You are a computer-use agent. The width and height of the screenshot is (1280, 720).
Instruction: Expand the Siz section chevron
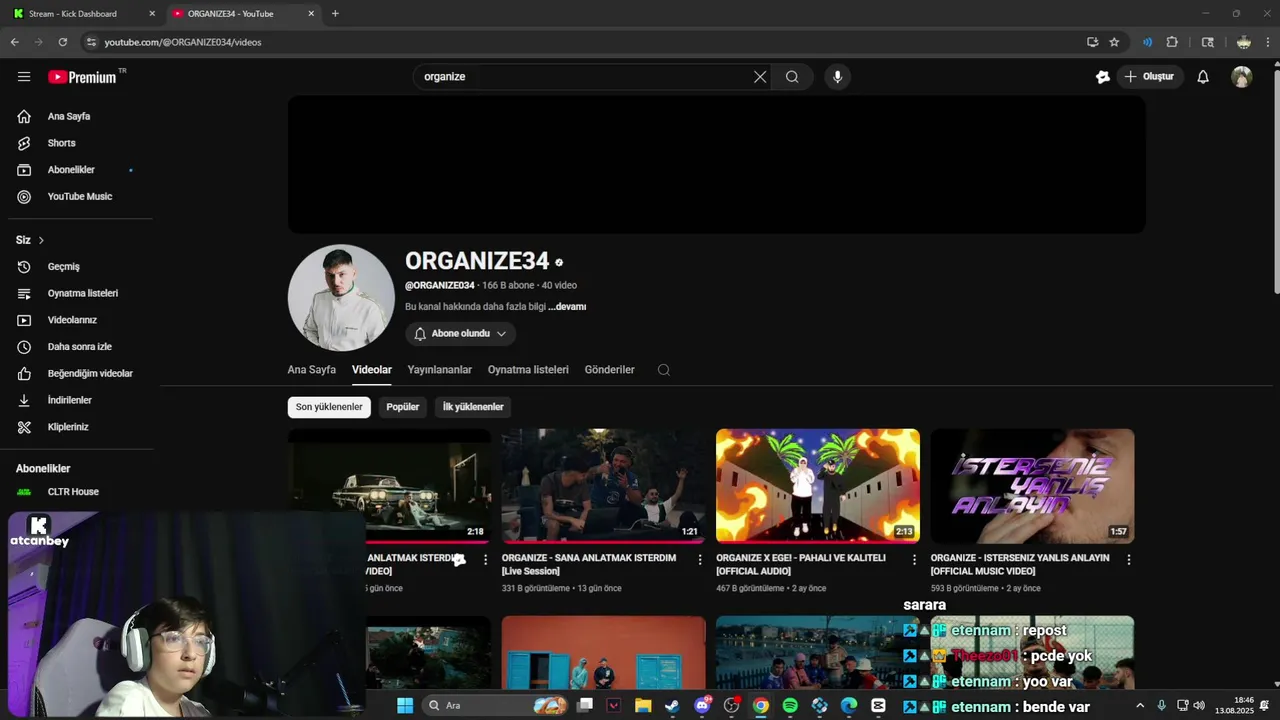[x=41, y=240]
